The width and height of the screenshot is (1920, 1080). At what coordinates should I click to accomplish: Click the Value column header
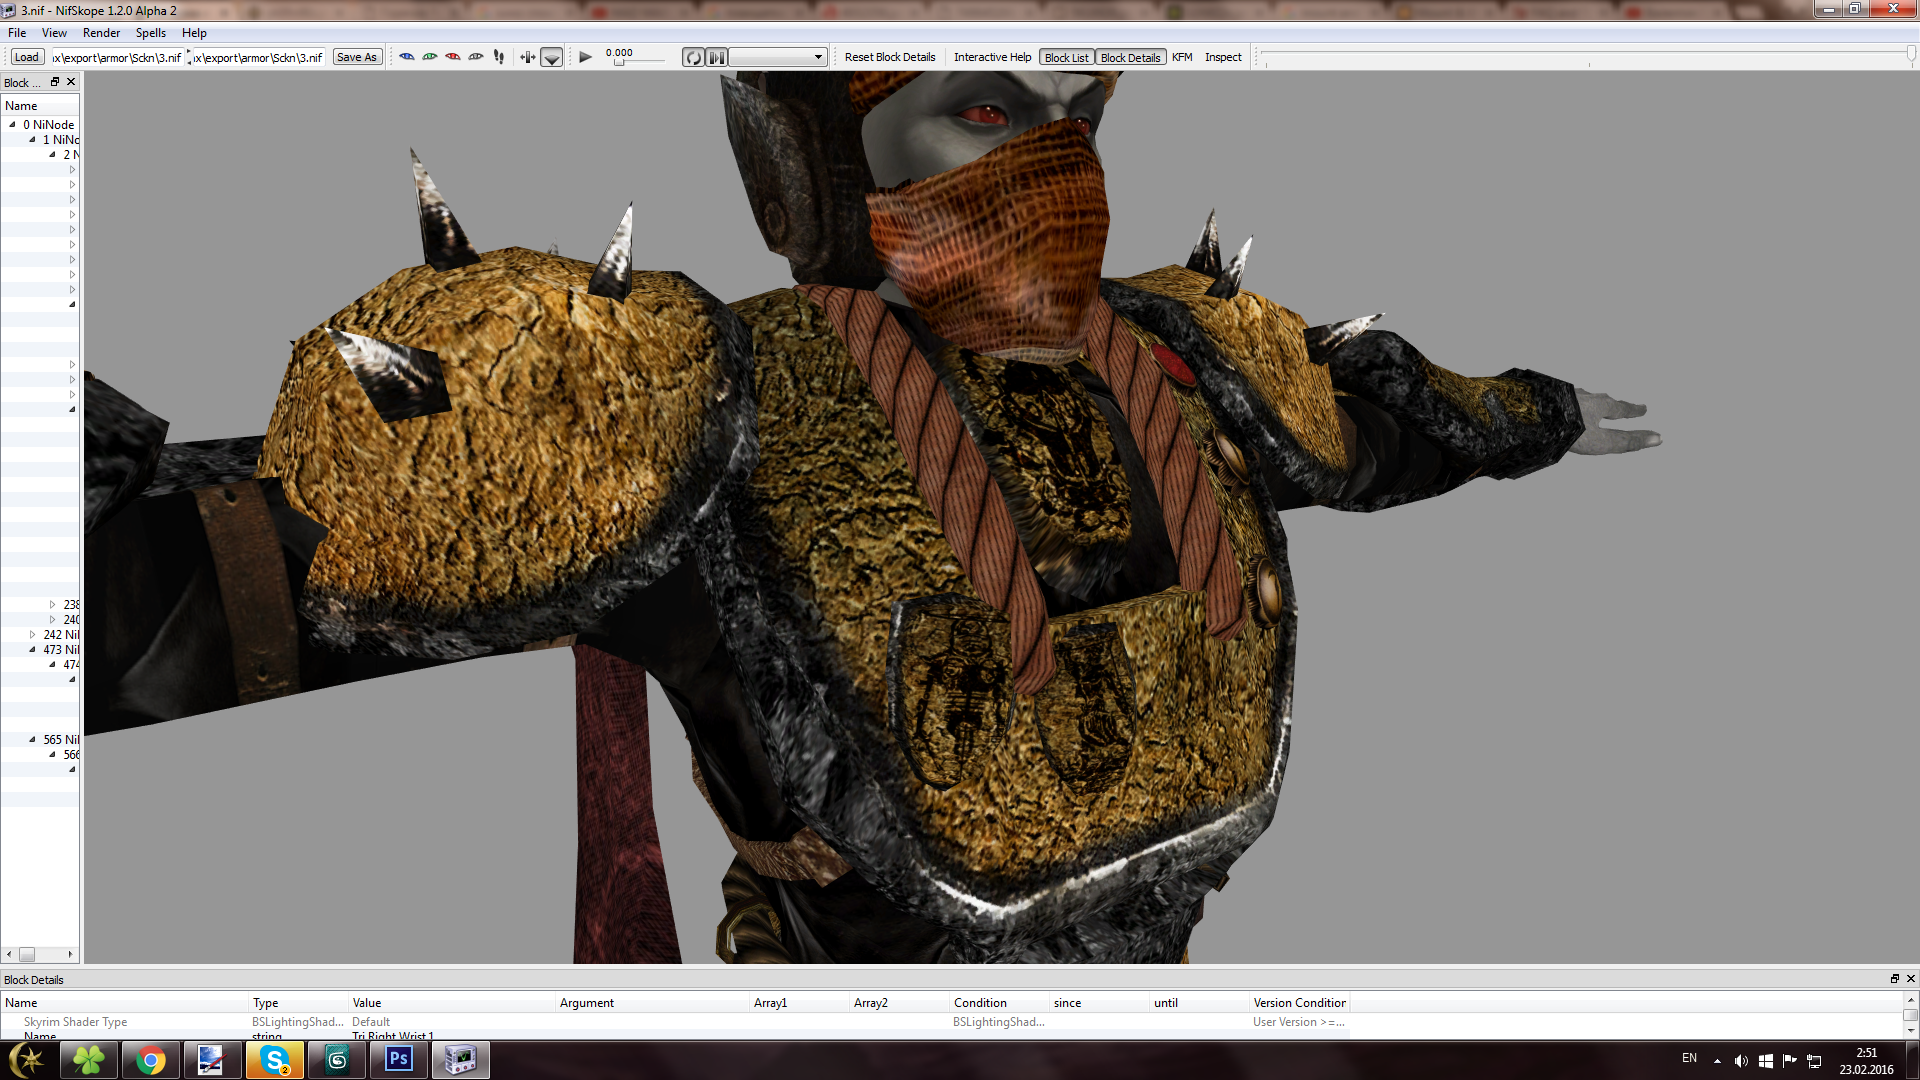(452, 1003)
